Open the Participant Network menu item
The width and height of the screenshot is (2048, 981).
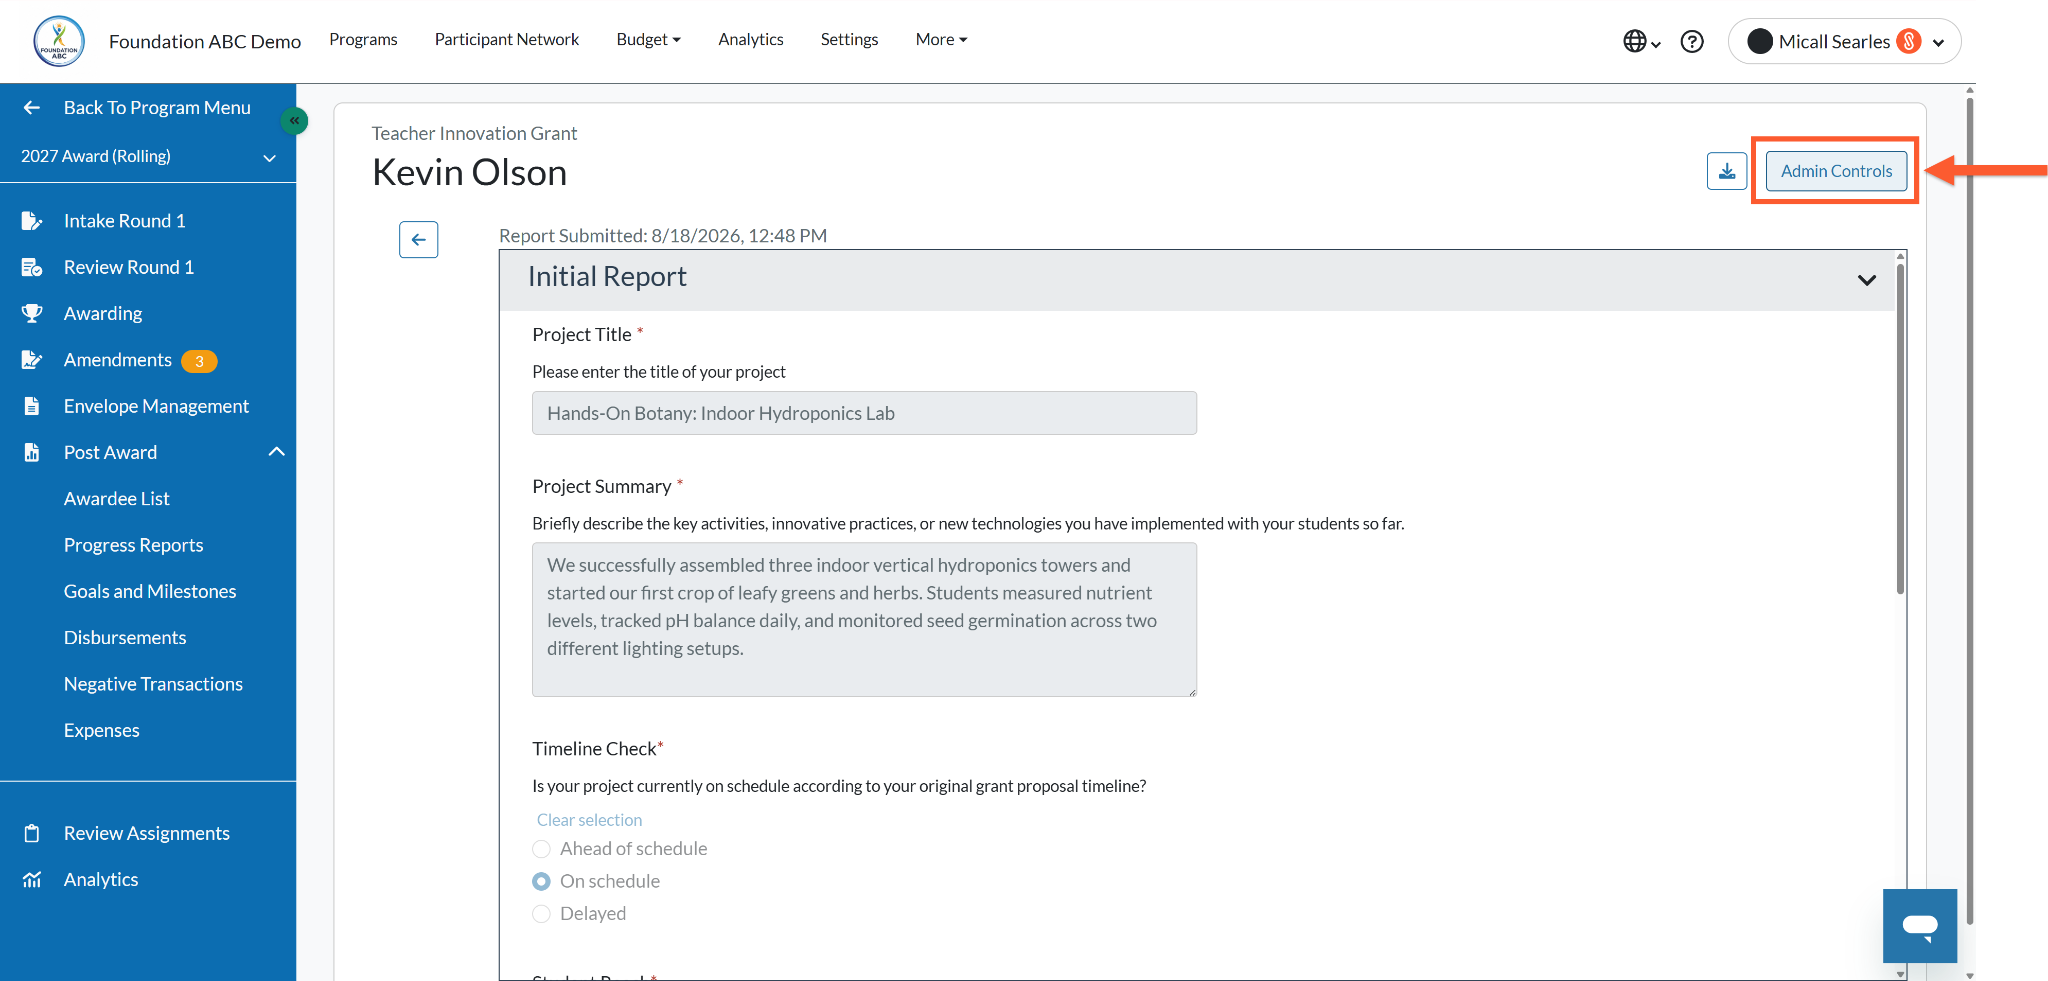[507, 39]
